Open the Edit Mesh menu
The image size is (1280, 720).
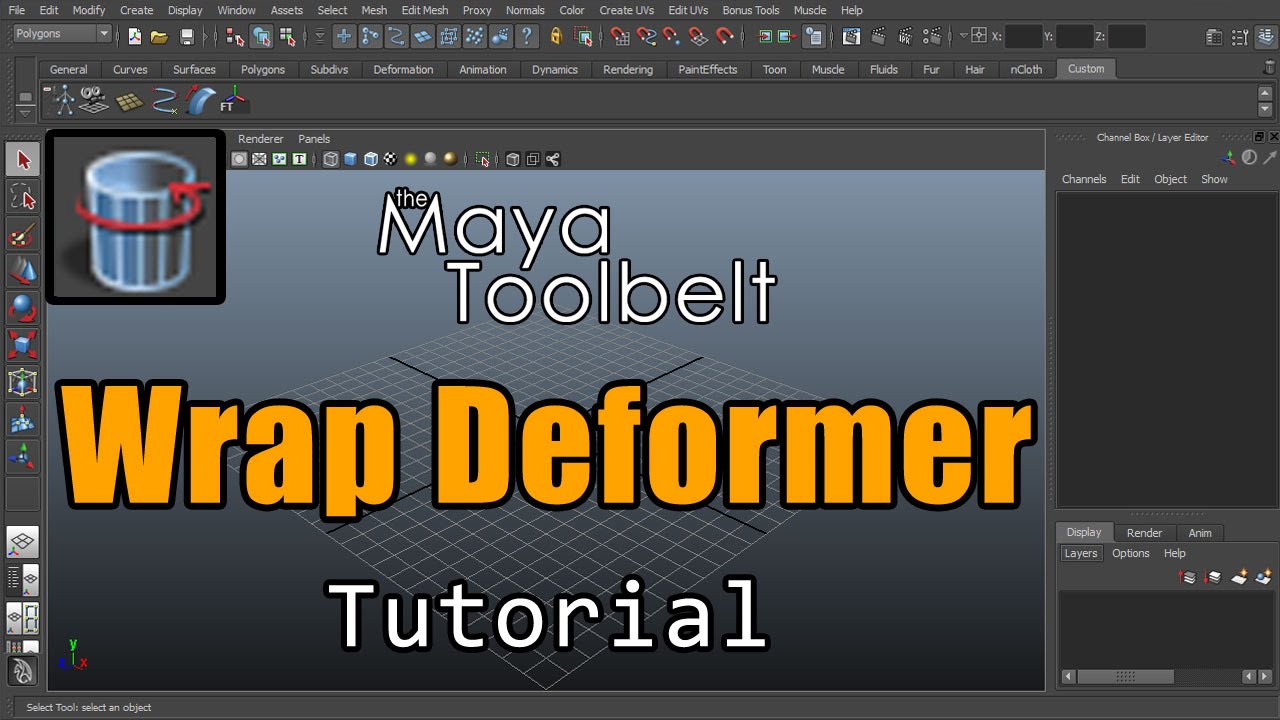tap(424, 10)
